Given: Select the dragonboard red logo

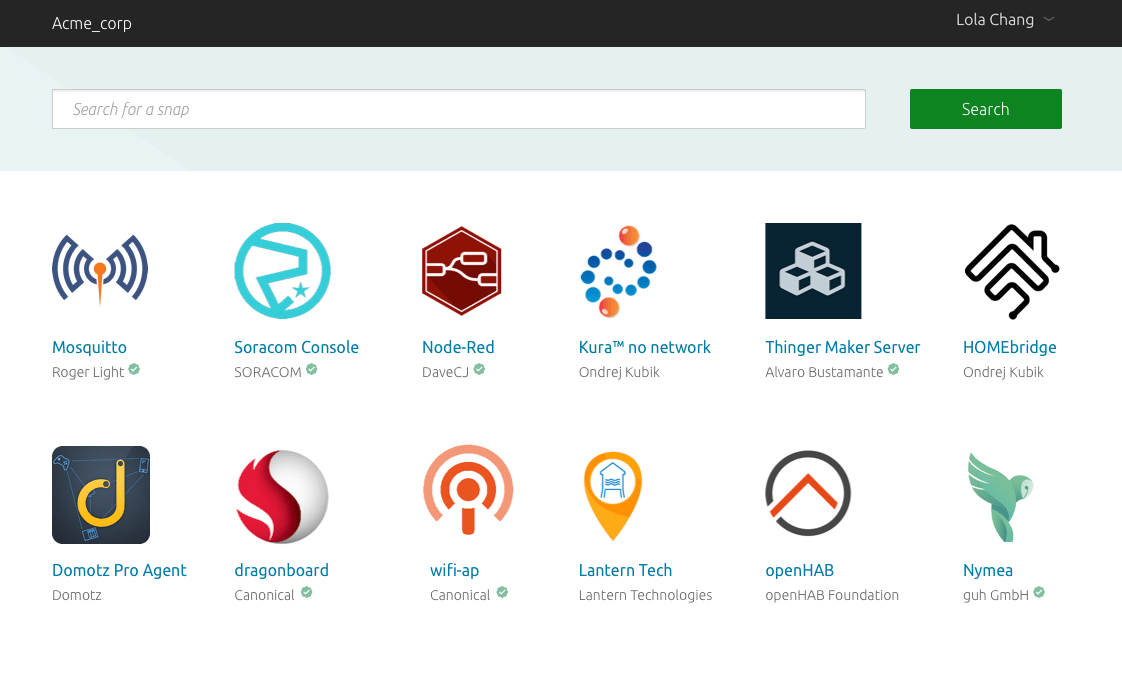Looking at the screenshot, I should click(282, 495).
